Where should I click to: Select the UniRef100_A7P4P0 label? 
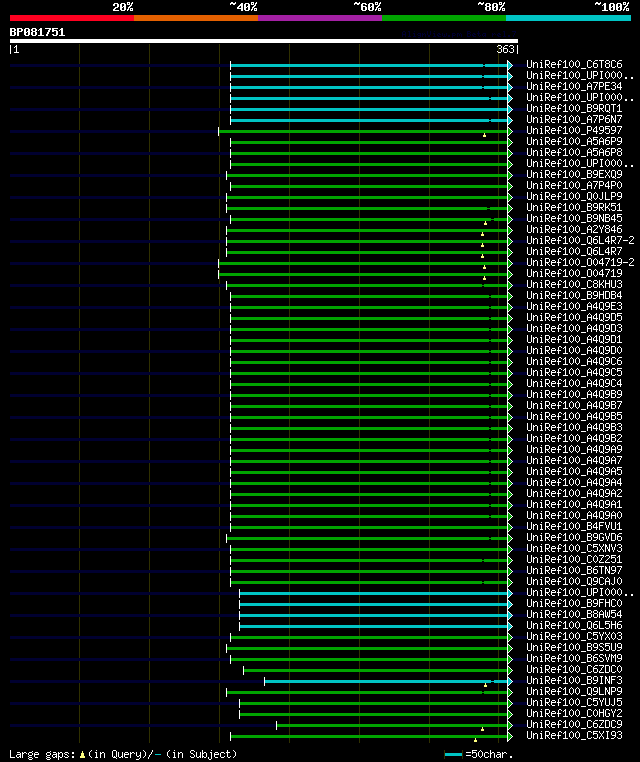[x=574, y=186]
